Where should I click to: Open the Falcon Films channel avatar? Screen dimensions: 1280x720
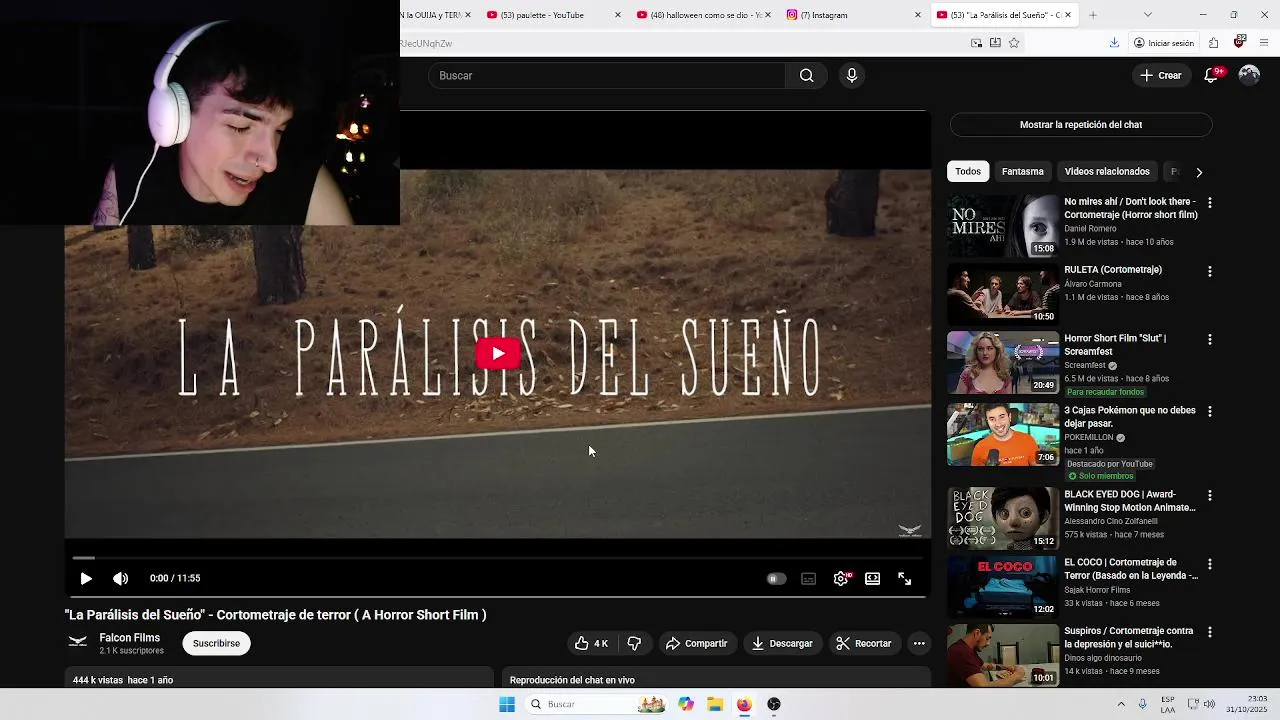coord(78,642)
